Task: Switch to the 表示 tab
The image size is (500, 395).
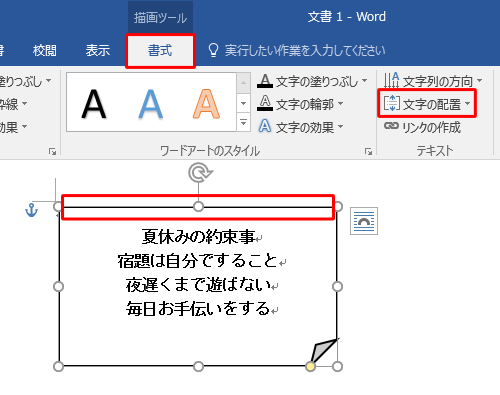Action: (x=98, y=51)
